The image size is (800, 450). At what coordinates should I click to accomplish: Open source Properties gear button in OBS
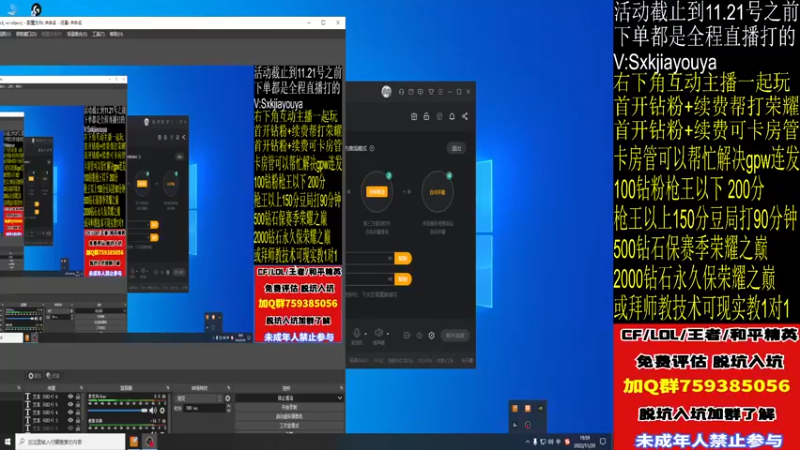(x=35, y=376)
